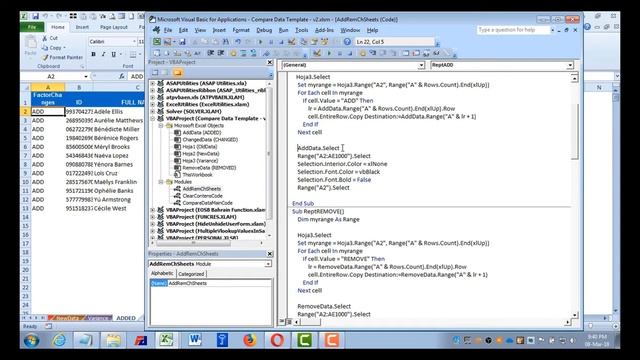Image resolution: width=640 pixels, height=360 pixels.
Task: Select RemoveData (REMOVED) sheet object
Action: click(205, 168)
